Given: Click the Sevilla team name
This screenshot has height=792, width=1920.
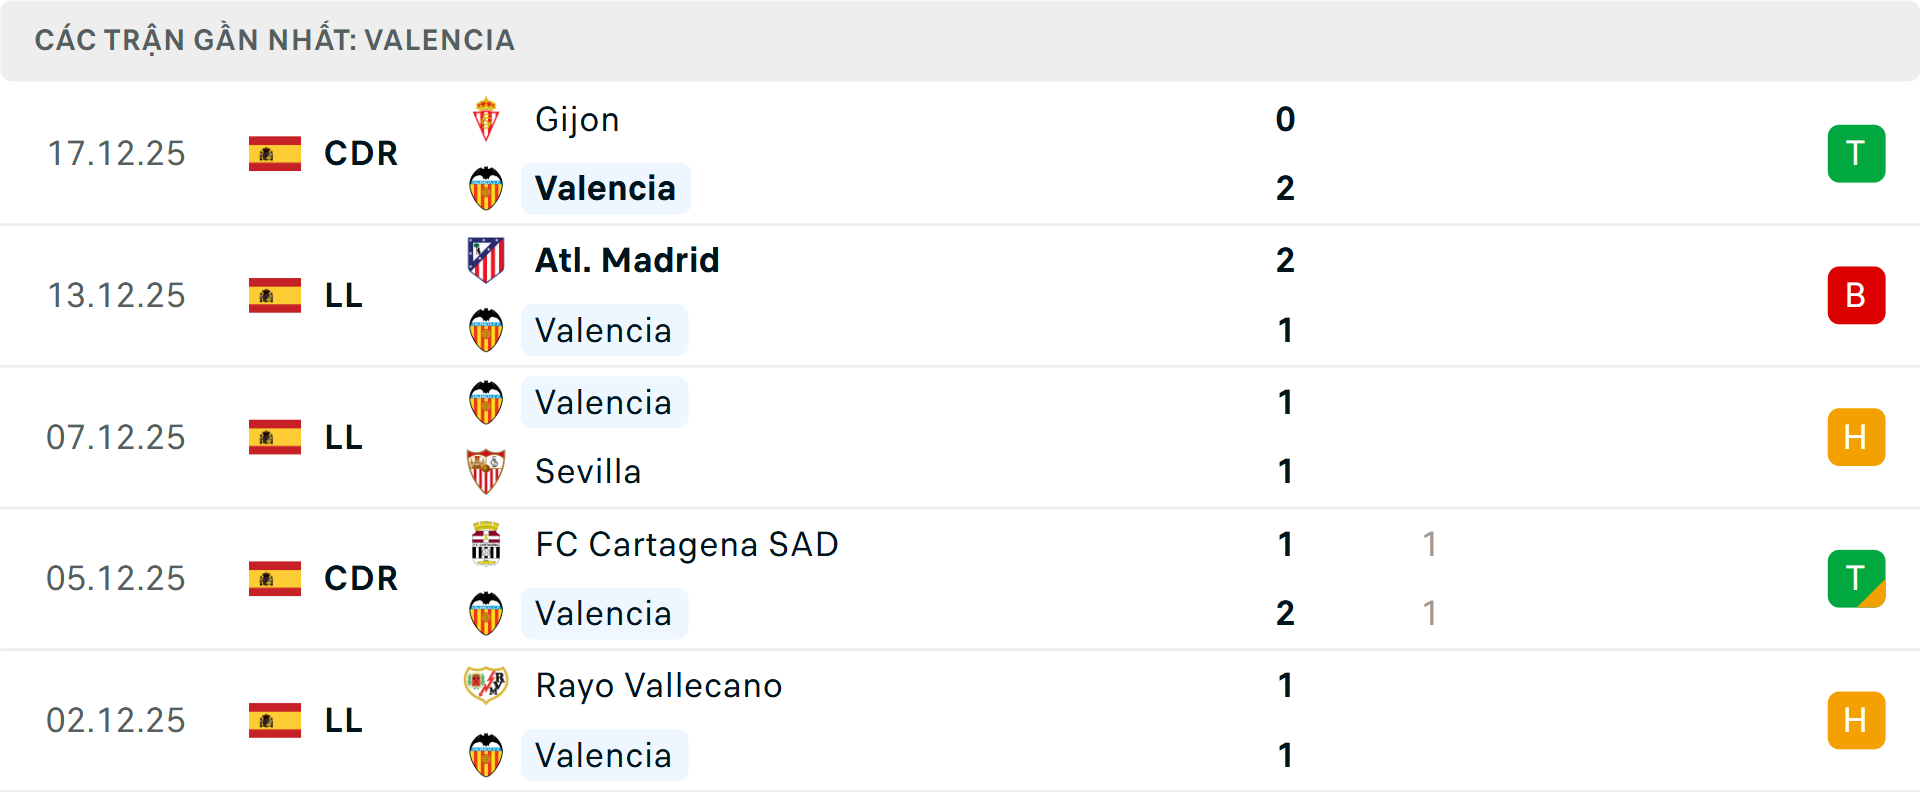Looking at the screenshot, I should click(x=588, y=471).
